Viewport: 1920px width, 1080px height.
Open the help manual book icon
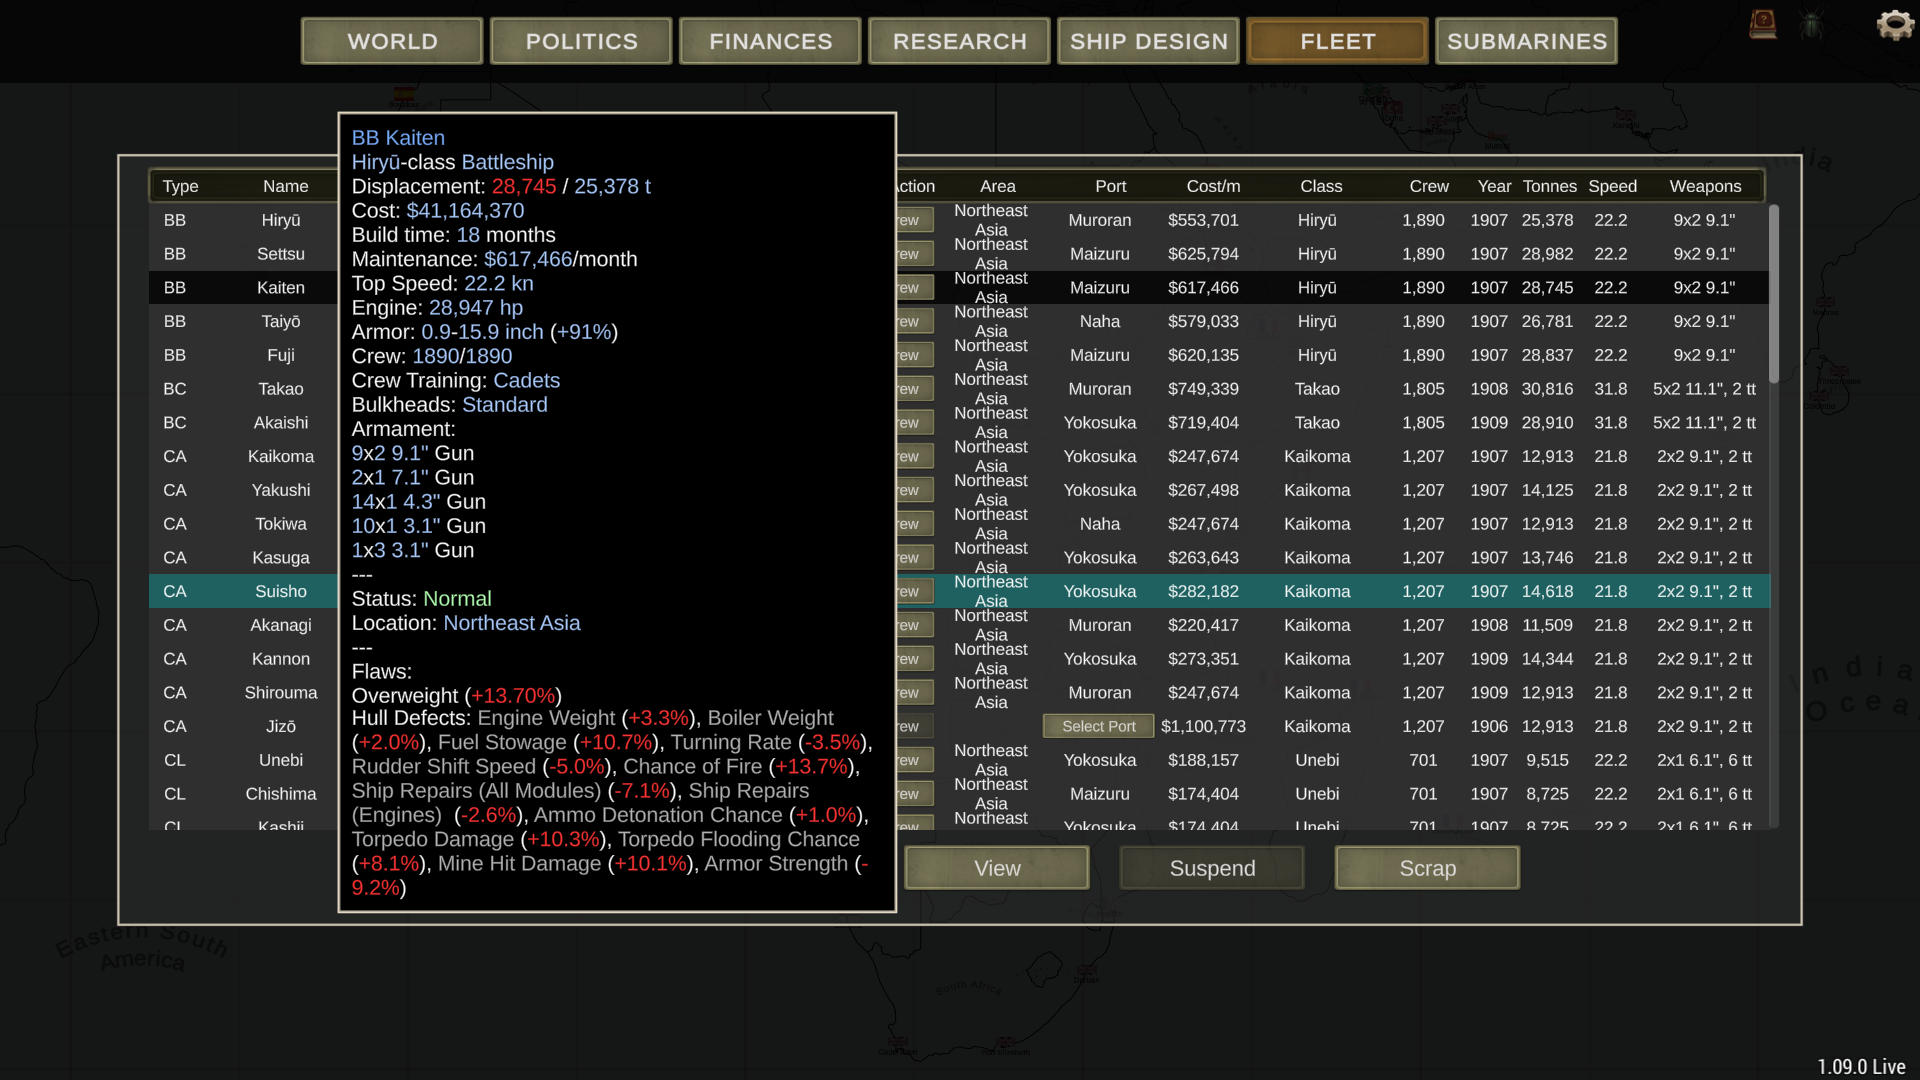[1761, 25]
